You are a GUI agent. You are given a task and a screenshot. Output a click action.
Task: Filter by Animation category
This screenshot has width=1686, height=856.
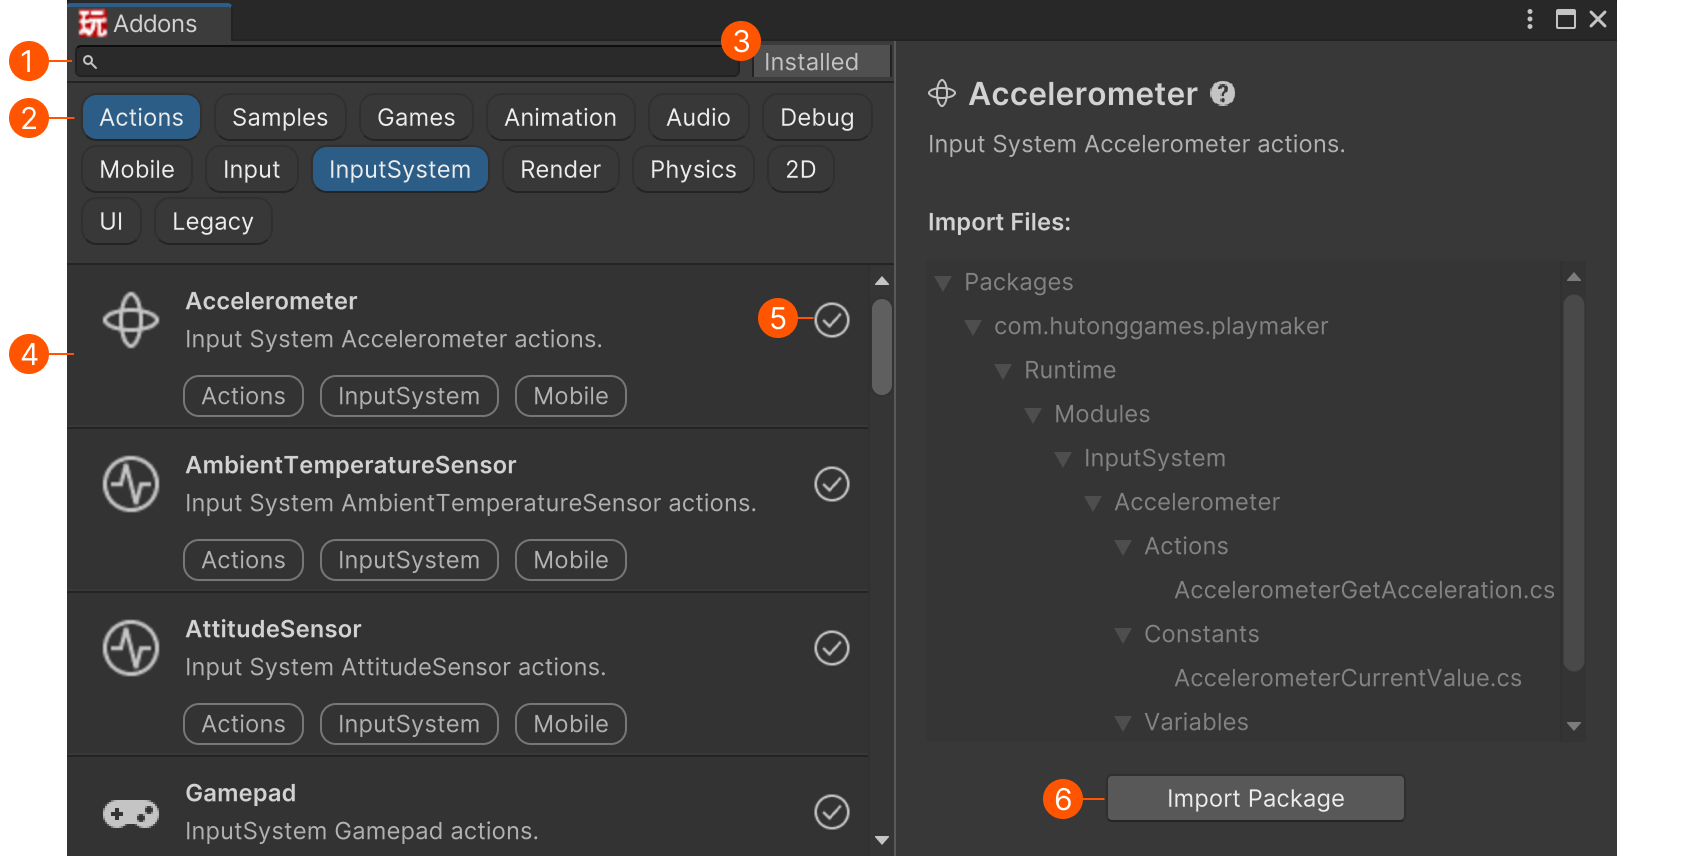(560, 117)
